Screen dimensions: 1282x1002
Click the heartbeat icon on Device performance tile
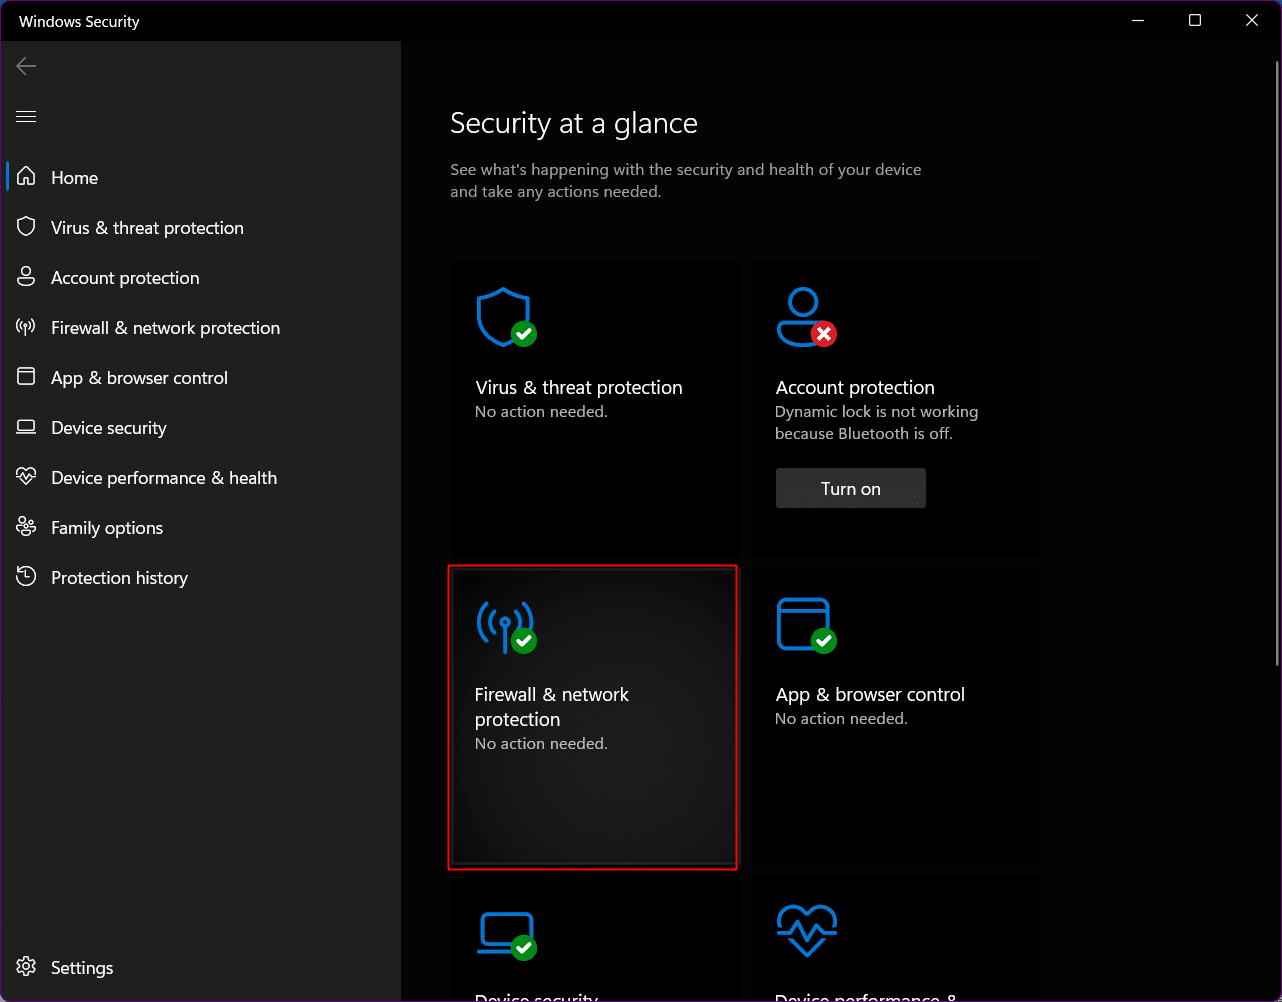[x=806, y=932]
